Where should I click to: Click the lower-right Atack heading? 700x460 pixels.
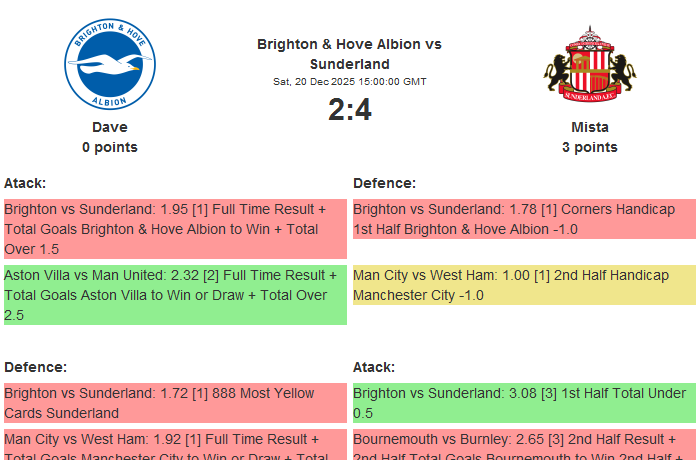pyautogui.click(x=374, y=367)
